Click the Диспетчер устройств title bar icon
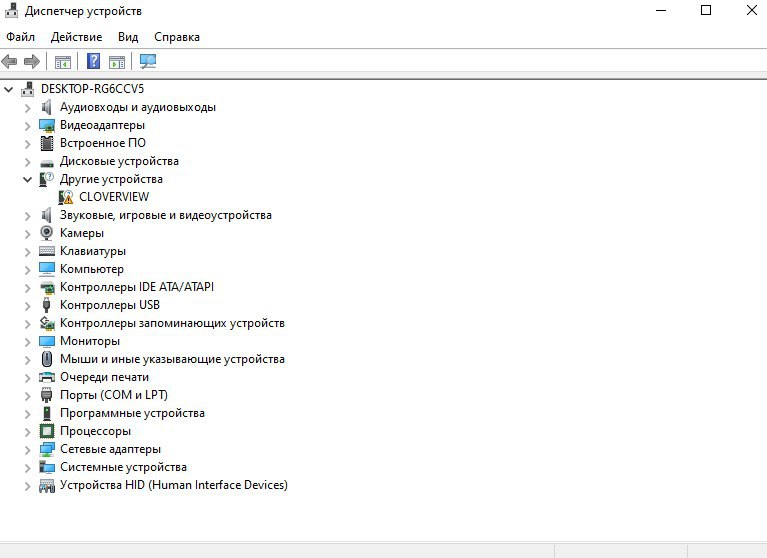The width and height of the screenshot is (767, 558). 11,11
